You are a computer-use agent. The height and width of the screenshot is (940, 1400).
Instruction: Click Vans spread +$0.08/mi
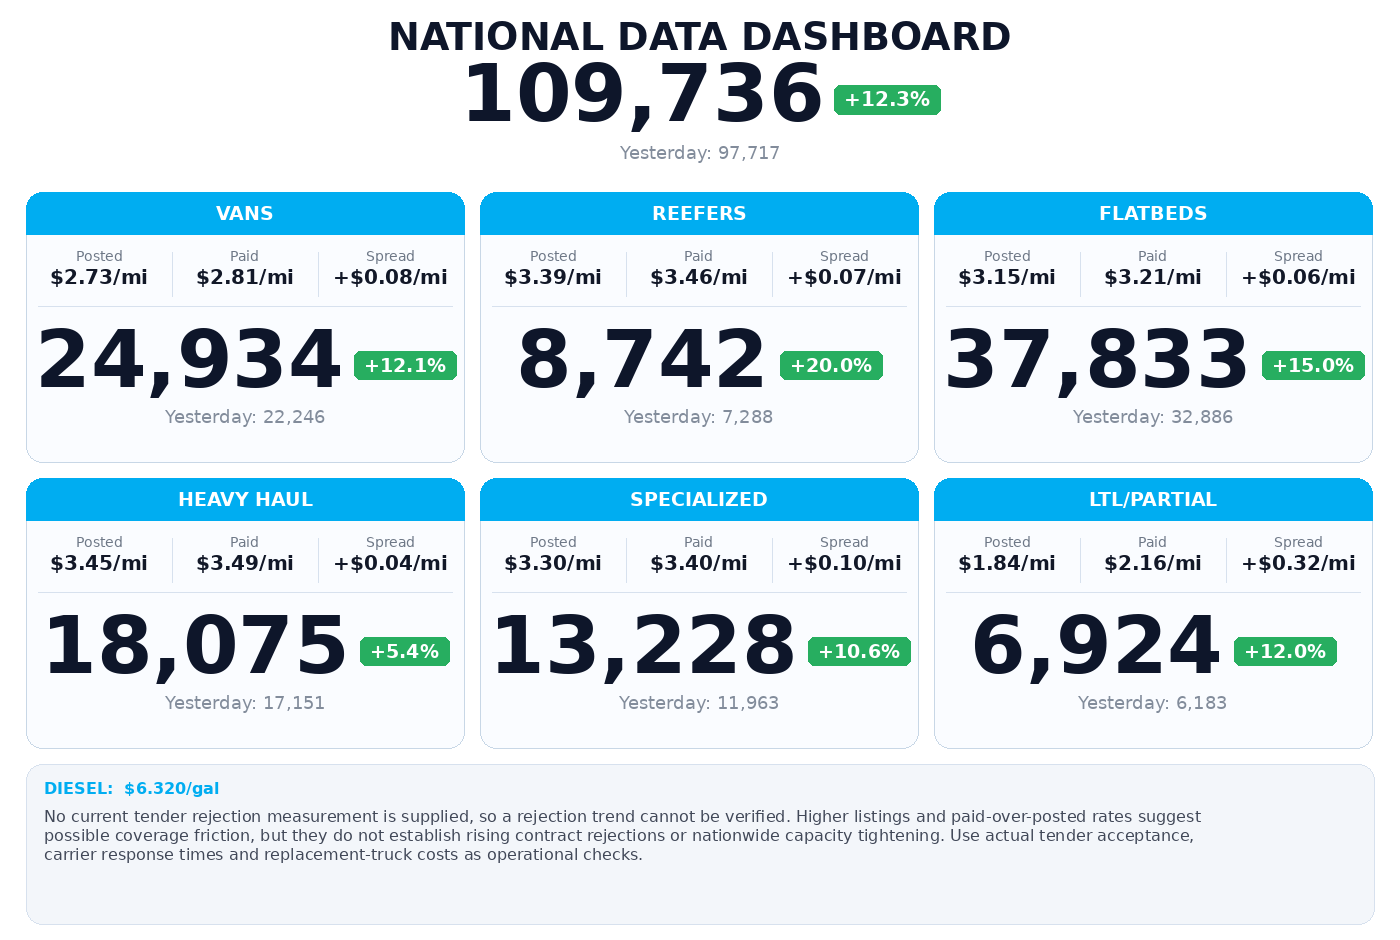point(390,277)
